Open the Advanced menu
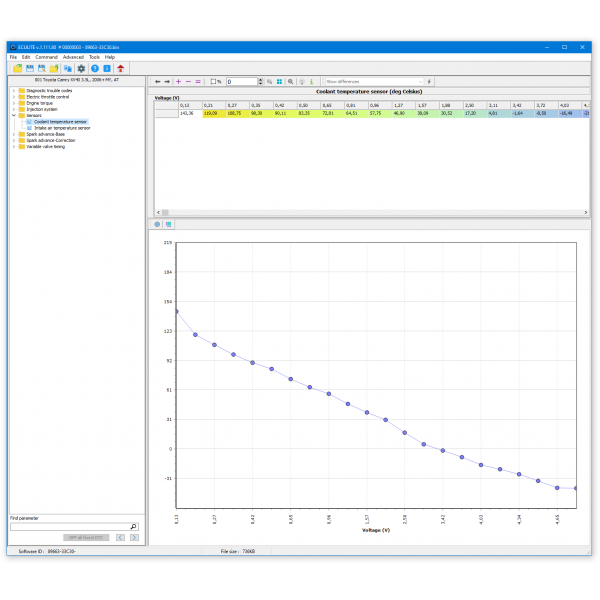Screen dimensions: 600x600 (74, 57)
